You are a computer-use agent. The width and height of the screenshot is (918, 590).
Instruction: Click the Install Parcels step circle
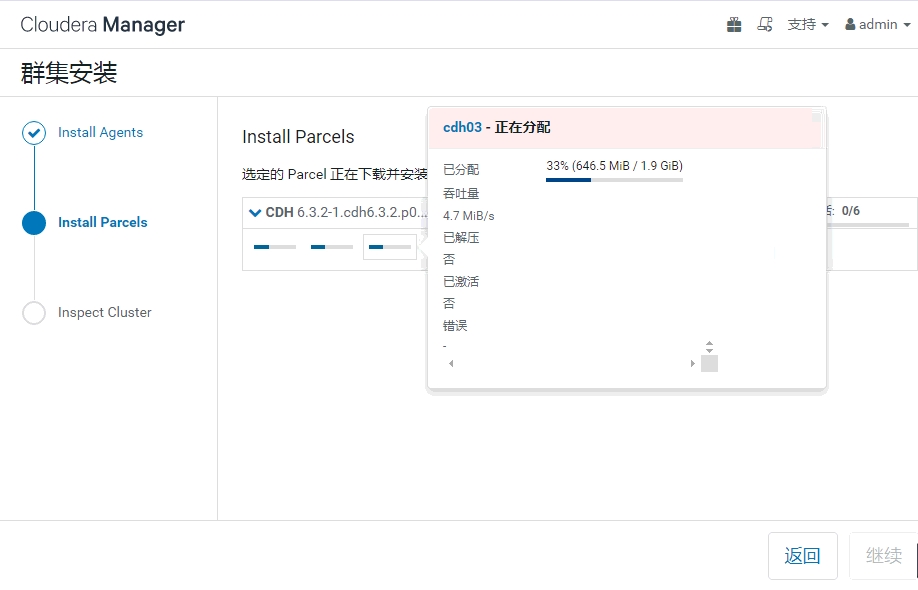[34, 223]
